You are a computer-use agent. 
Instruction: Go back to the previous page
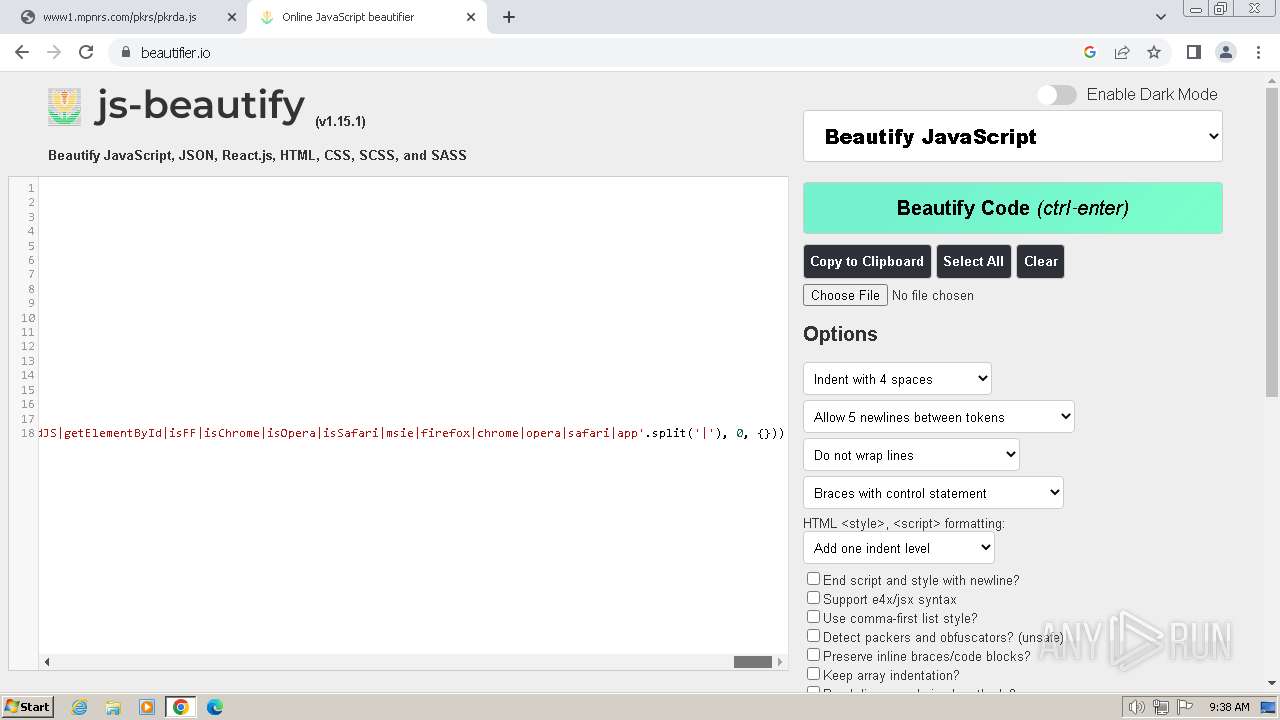point(22,52)
